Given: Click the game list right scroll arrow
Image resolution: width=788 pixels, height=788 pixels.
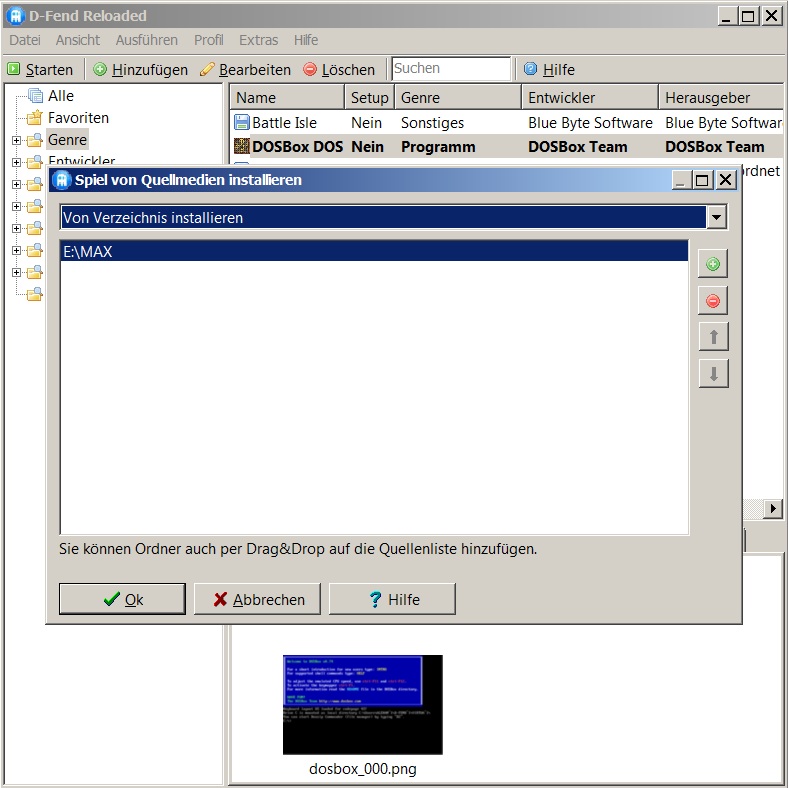Looking at the screenshot, I should point(773,509).
